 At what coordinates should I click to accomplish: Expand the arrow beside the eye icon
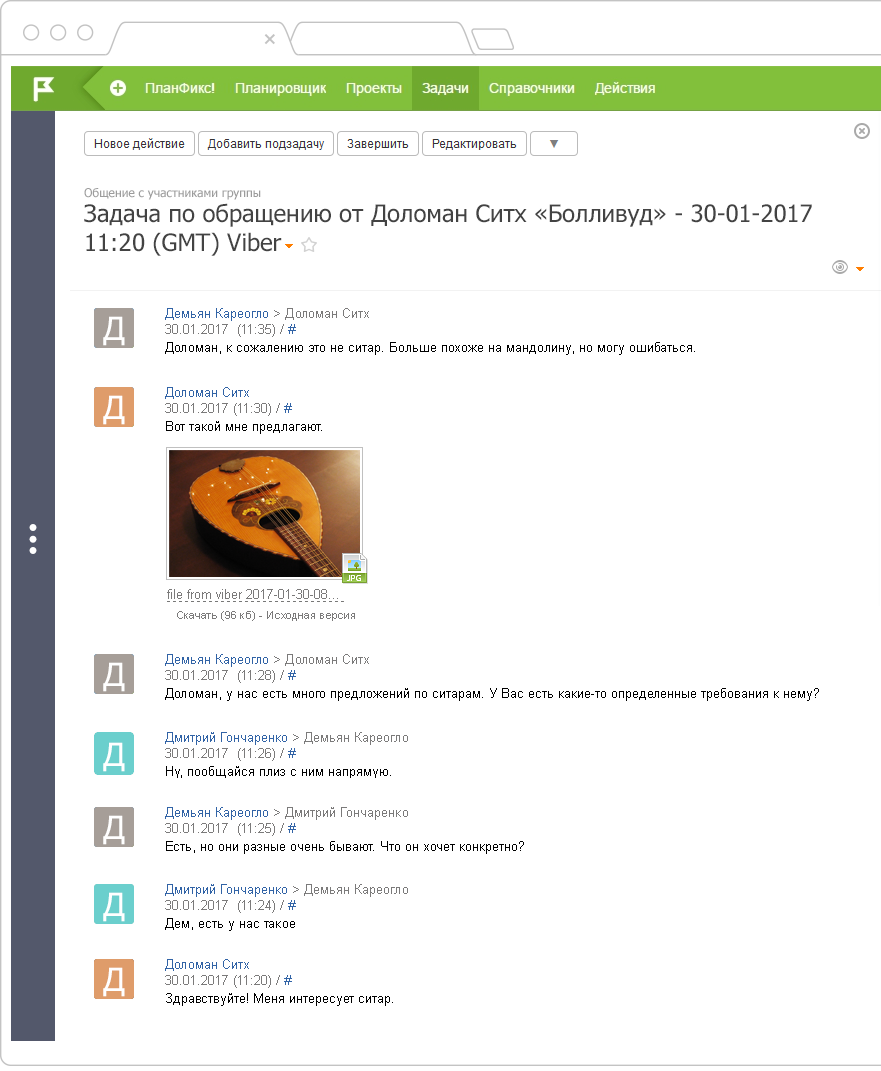[860, 268]
